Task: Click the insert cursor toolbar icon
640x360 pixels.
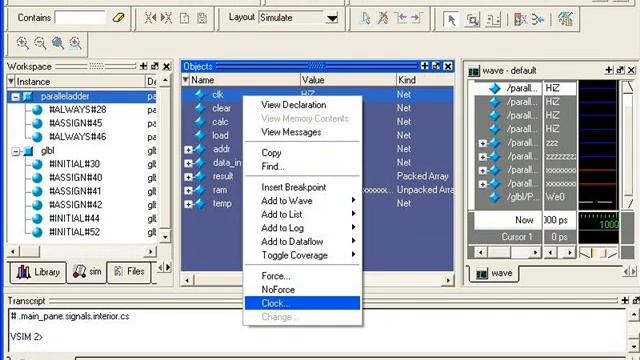Action: pos(365,18)
